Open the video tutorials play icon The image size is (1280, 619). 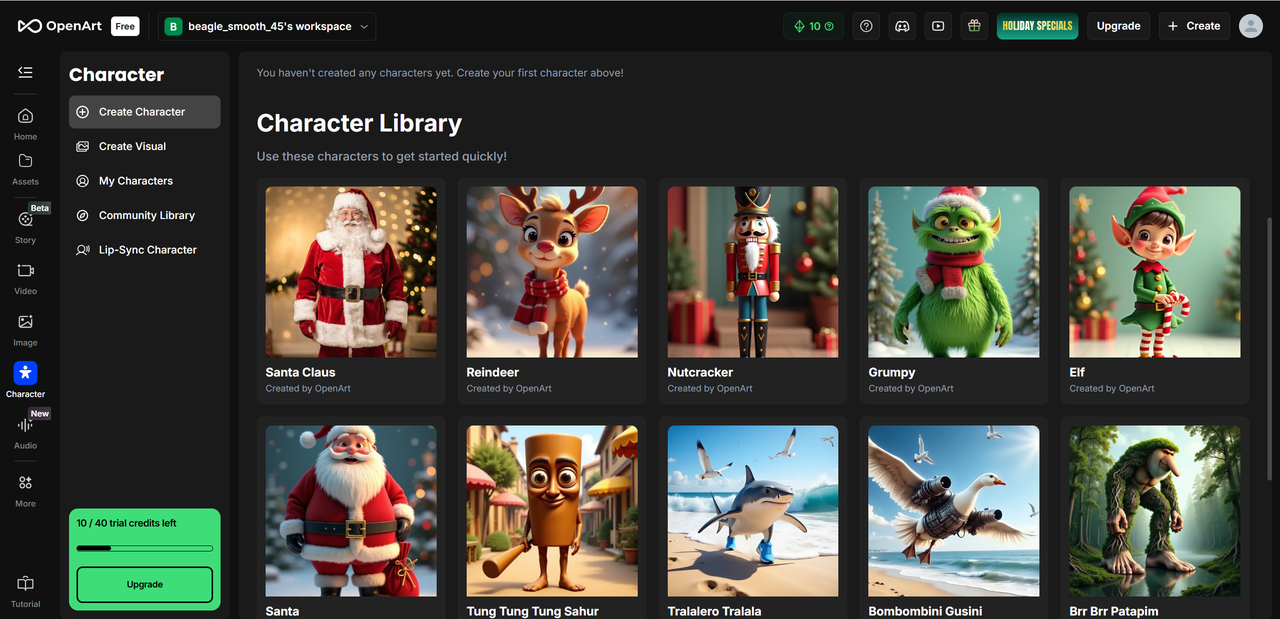(x=938, y=26)
